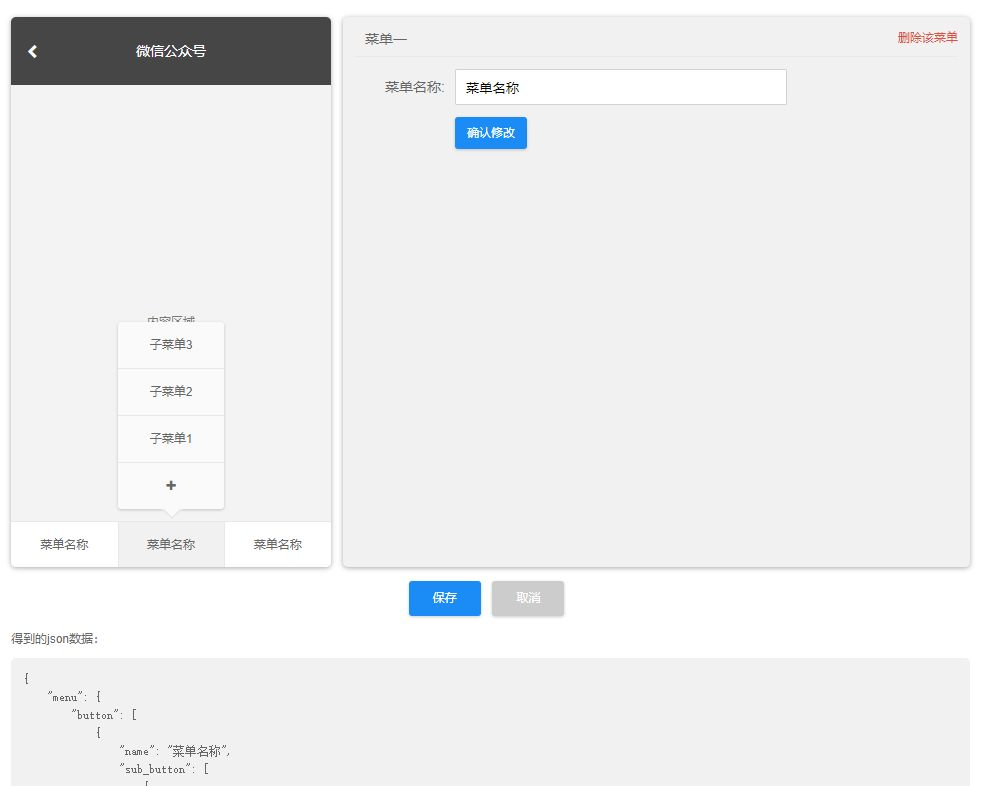Viewport: 986px width, 786px height.
Task: Click the 得到的json数据 label
Action: click(x=55, y=639)
